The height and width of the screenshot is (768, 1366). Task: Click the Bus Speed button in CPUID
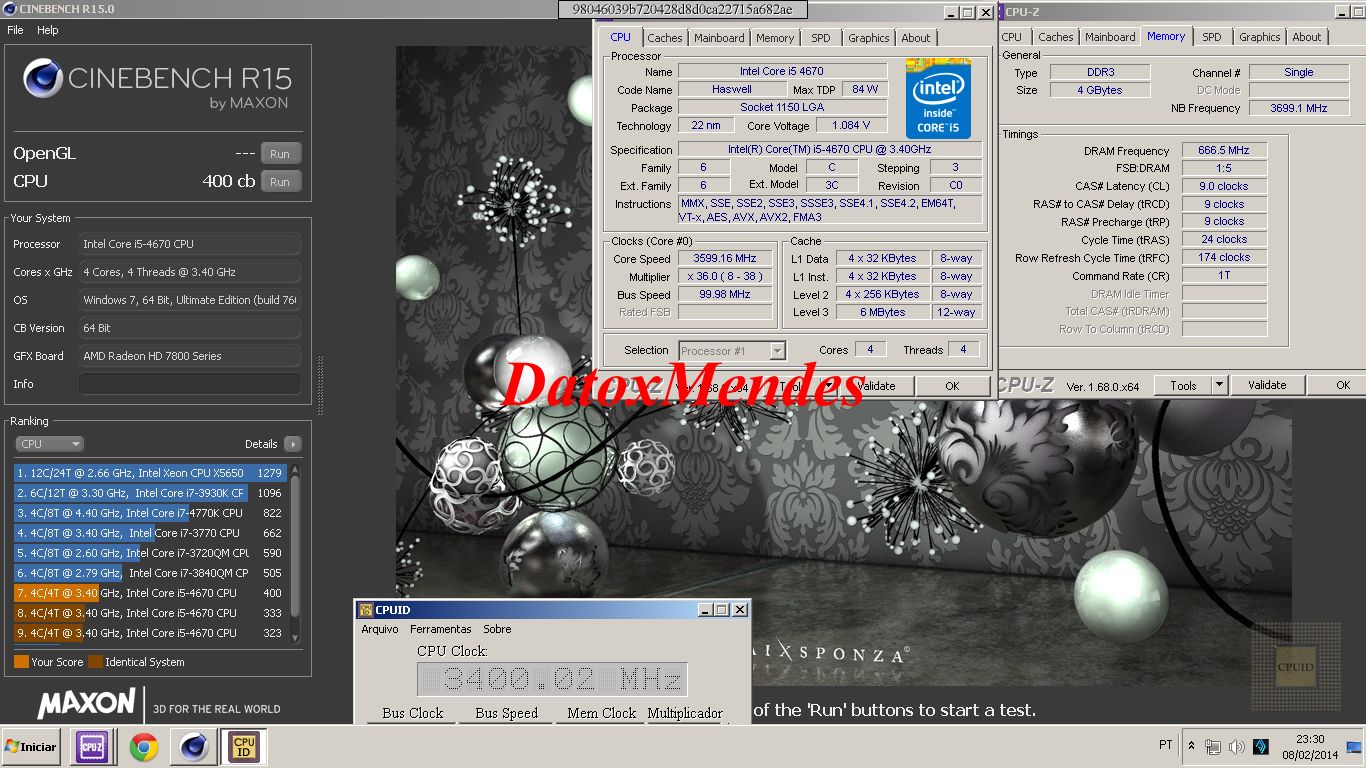point(507,714)
